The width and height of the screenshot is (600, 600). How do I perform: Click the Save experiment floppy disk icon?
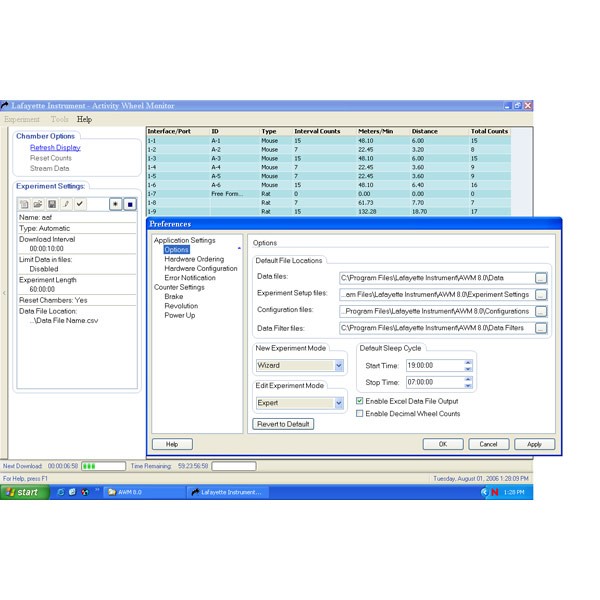click(52, 204)
